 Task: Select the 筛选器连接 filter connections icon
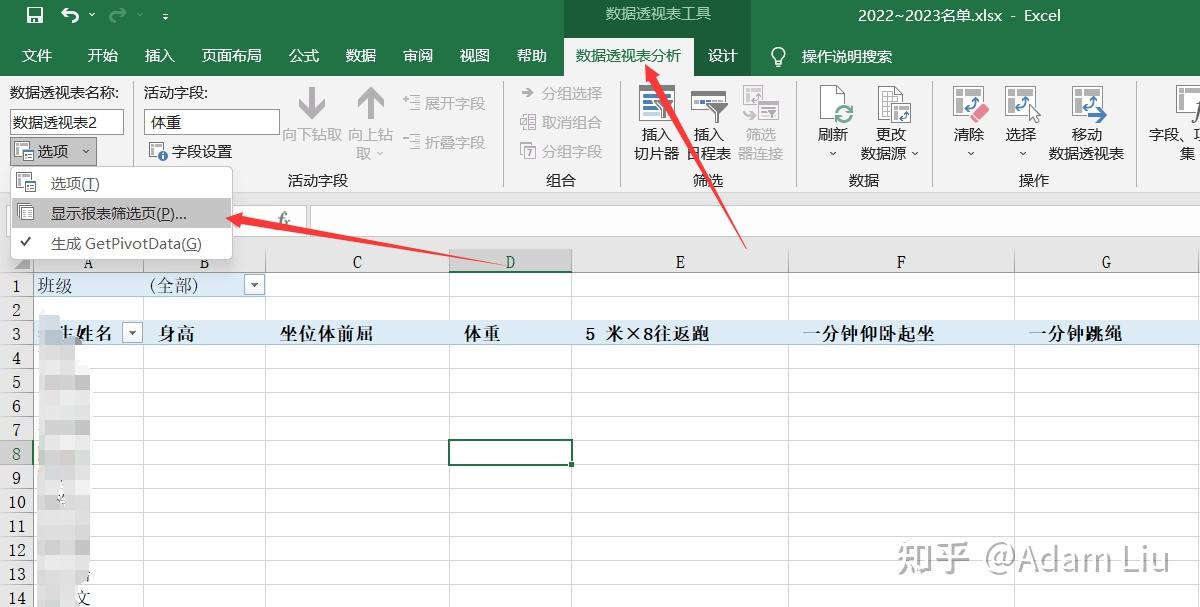pos(760,120)
